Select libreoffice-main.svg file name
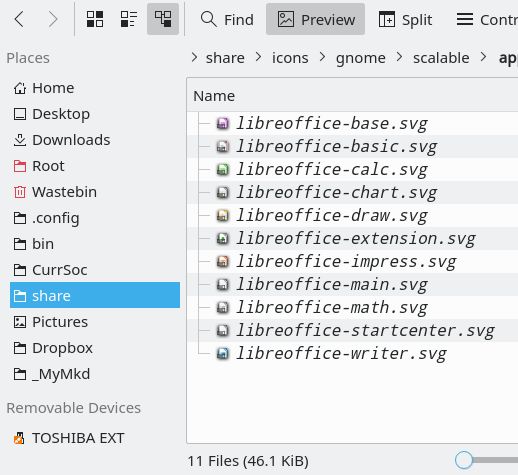The height and width of the screenshot is (475, 518). tap(332, 285)
